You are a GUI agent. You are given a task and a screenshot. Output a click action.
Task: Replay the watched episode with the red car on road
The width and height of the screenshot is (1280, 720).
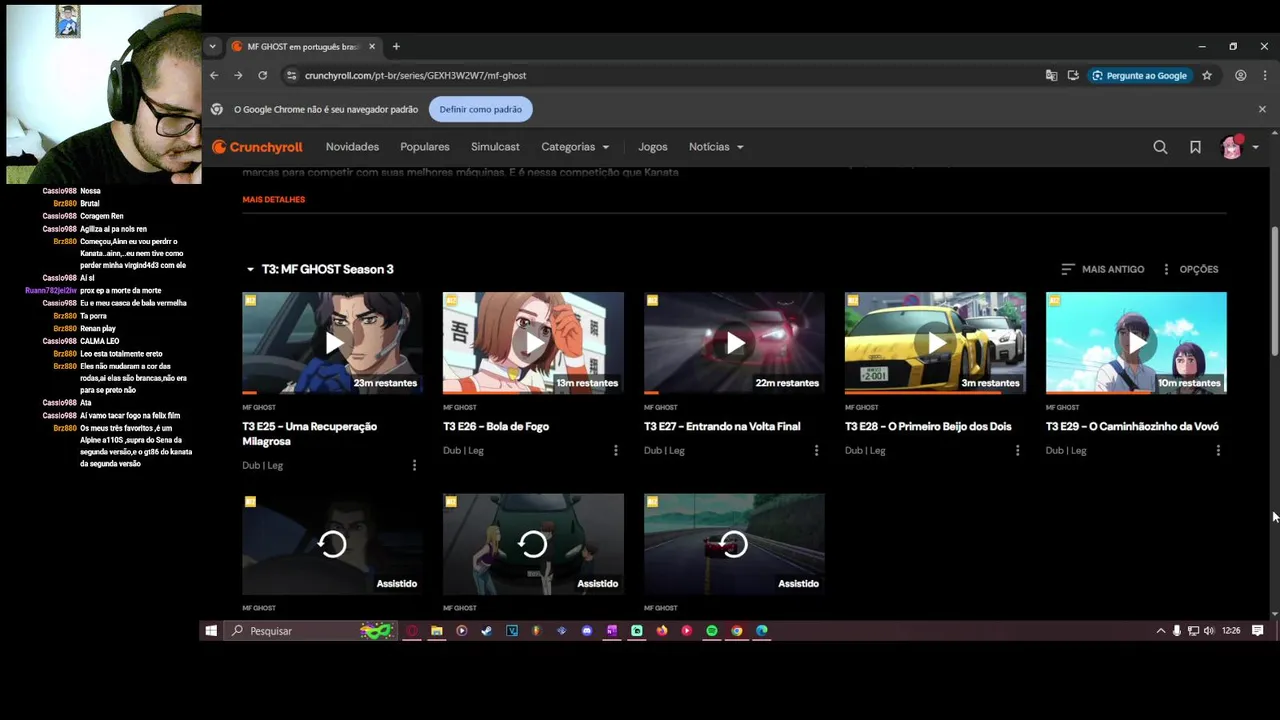[734, 544]
